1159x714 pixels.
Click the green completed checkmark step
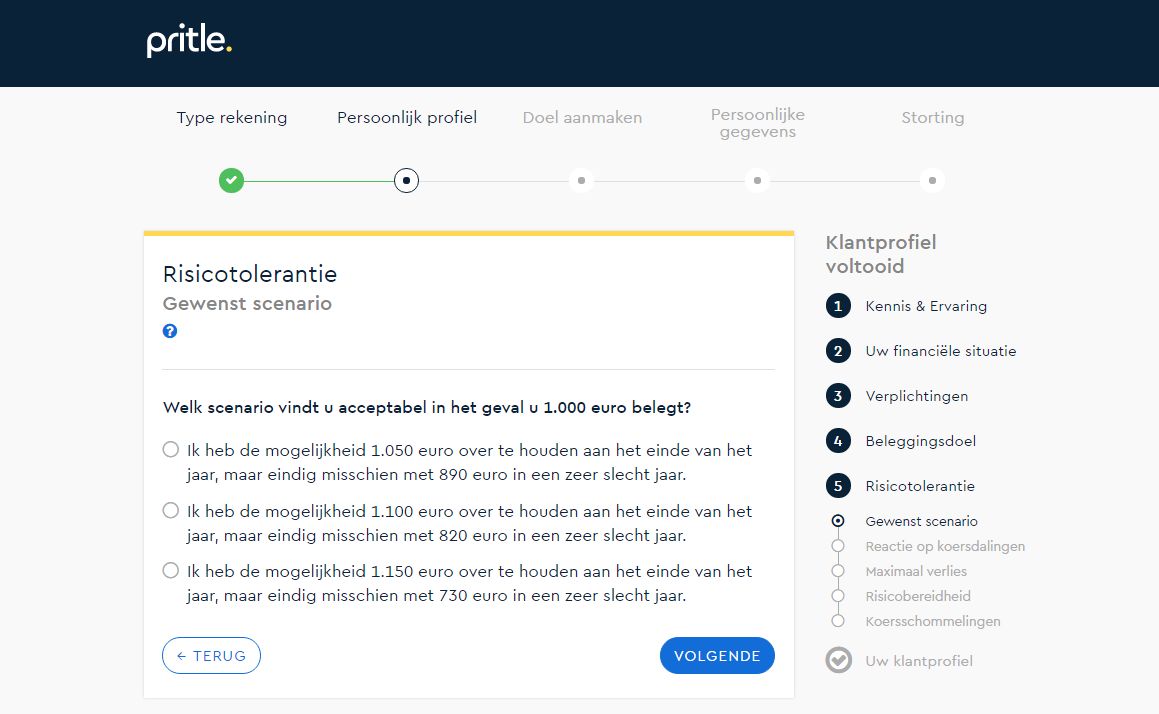(x=231, y=181)
